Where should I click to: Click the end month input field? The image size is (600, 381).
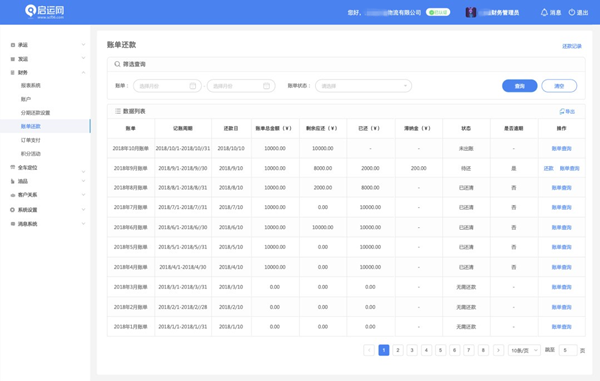(241, 86)
